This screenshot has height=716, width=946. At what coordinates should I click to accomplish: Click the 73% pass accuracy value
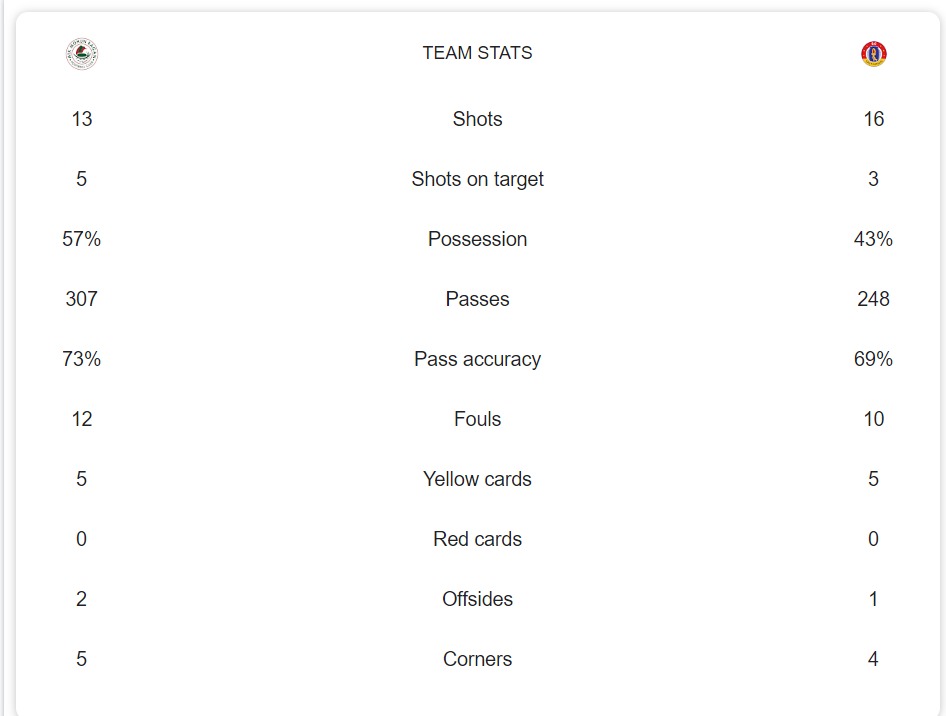click(x=81, y=359)
